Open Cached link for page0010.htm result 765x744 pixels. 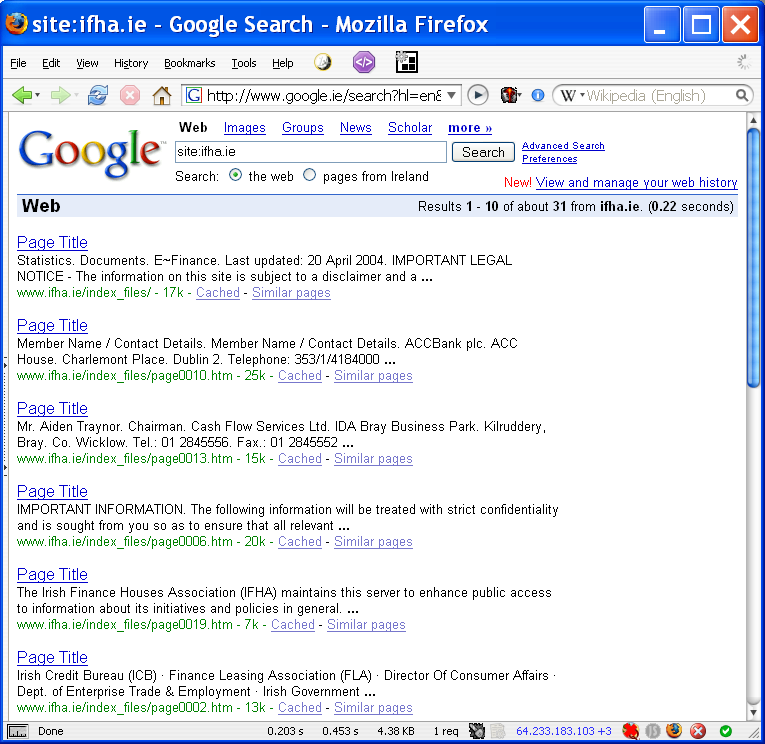(x=300, y=376)
